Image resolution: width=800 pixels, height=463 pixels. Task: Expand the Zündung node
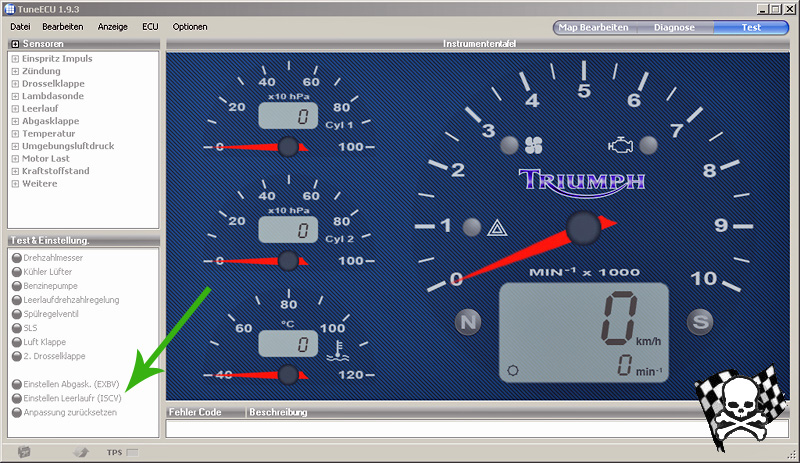click(x=15, y=71)
